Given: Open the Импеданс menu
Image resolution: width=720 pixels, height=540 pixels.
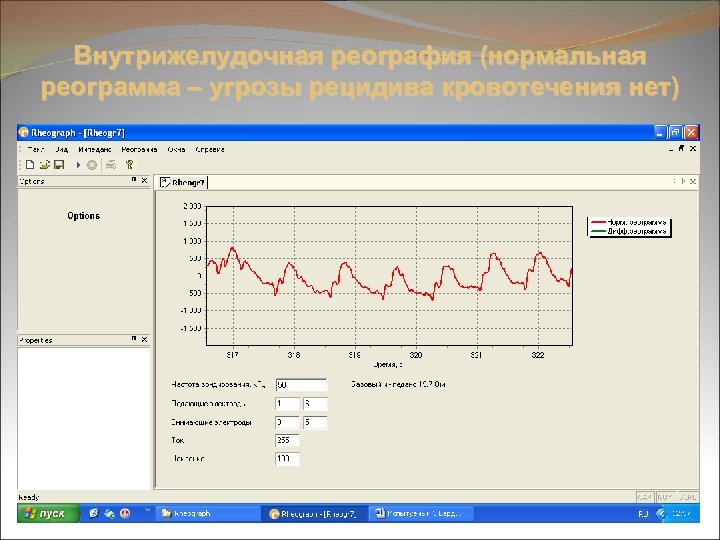Looking at the screenshot, I should (x=95, y=149).
